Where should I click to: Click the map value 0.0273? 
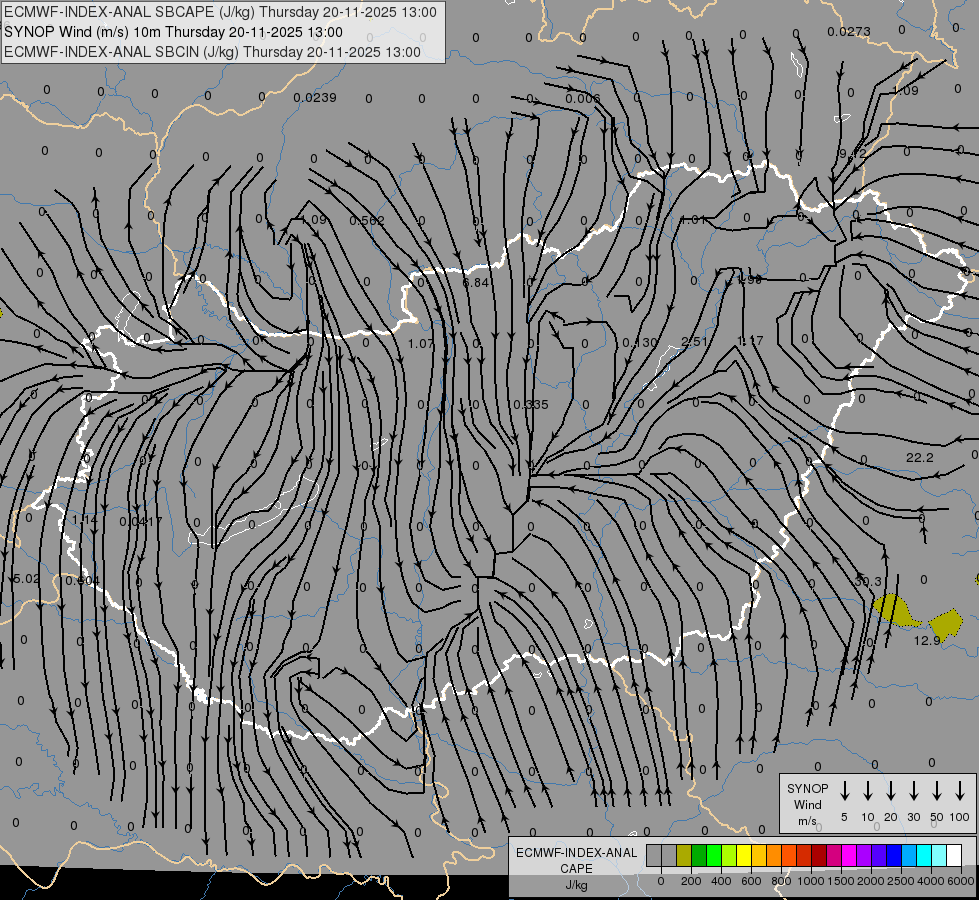(x=849, y=31)
